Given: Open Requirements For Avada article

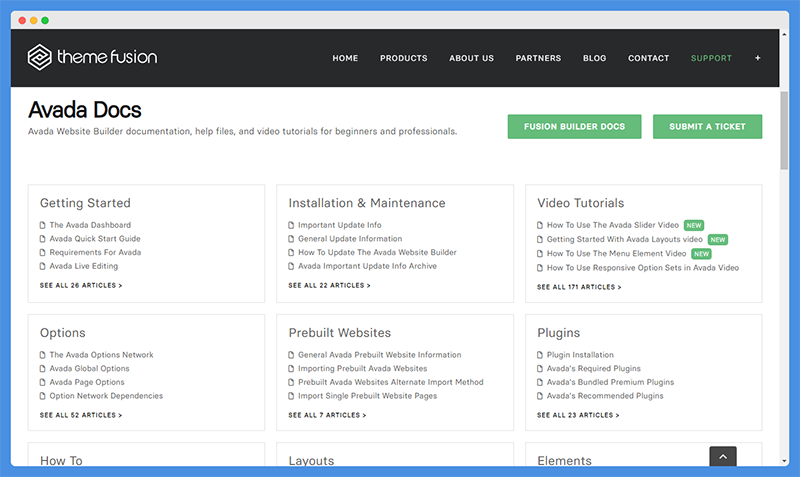Looking at the screenshot, I should (95, 253).
